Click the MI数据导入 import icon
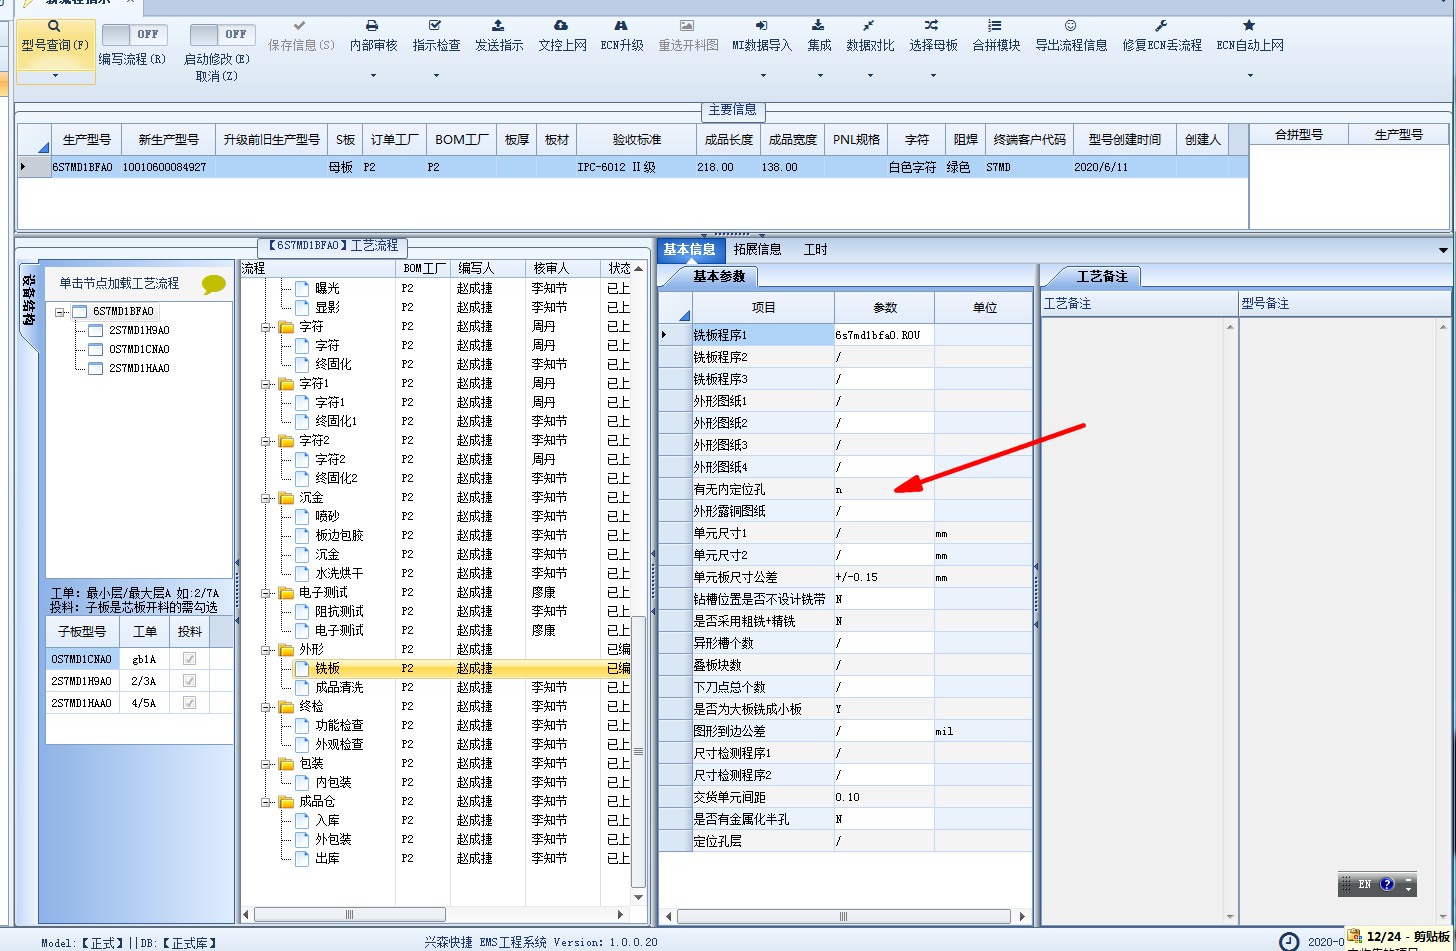1456x951 pixels. pos(761,25)
